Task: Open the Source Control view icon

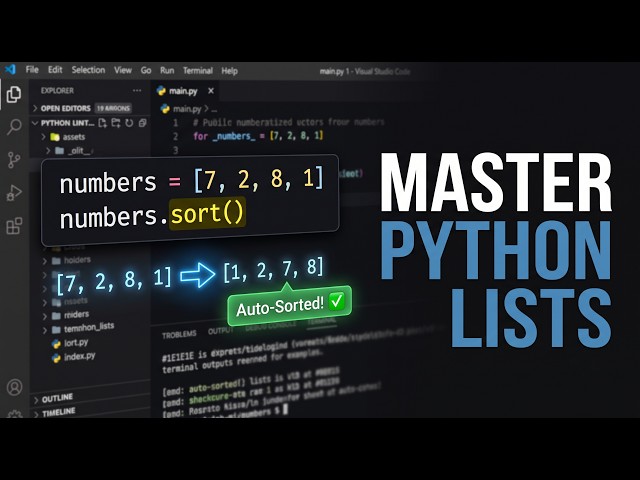Action: [14, 160]
